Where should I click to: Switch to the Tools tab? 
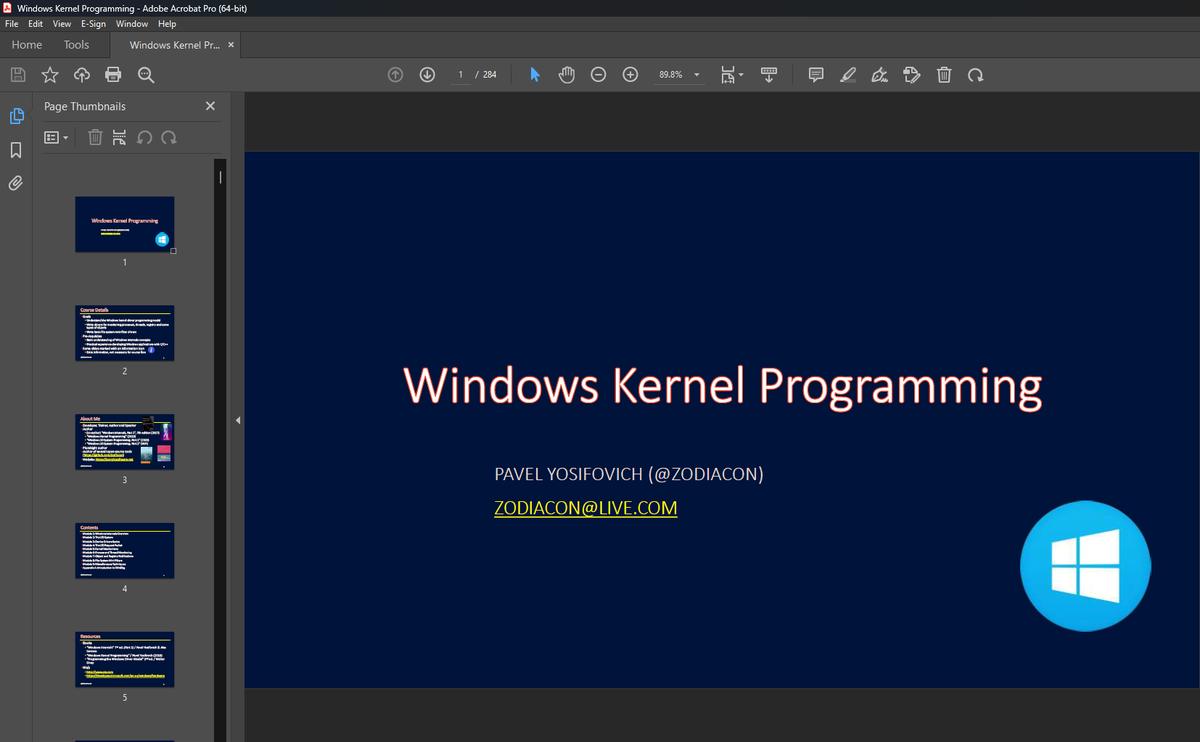tap(76, 45)
